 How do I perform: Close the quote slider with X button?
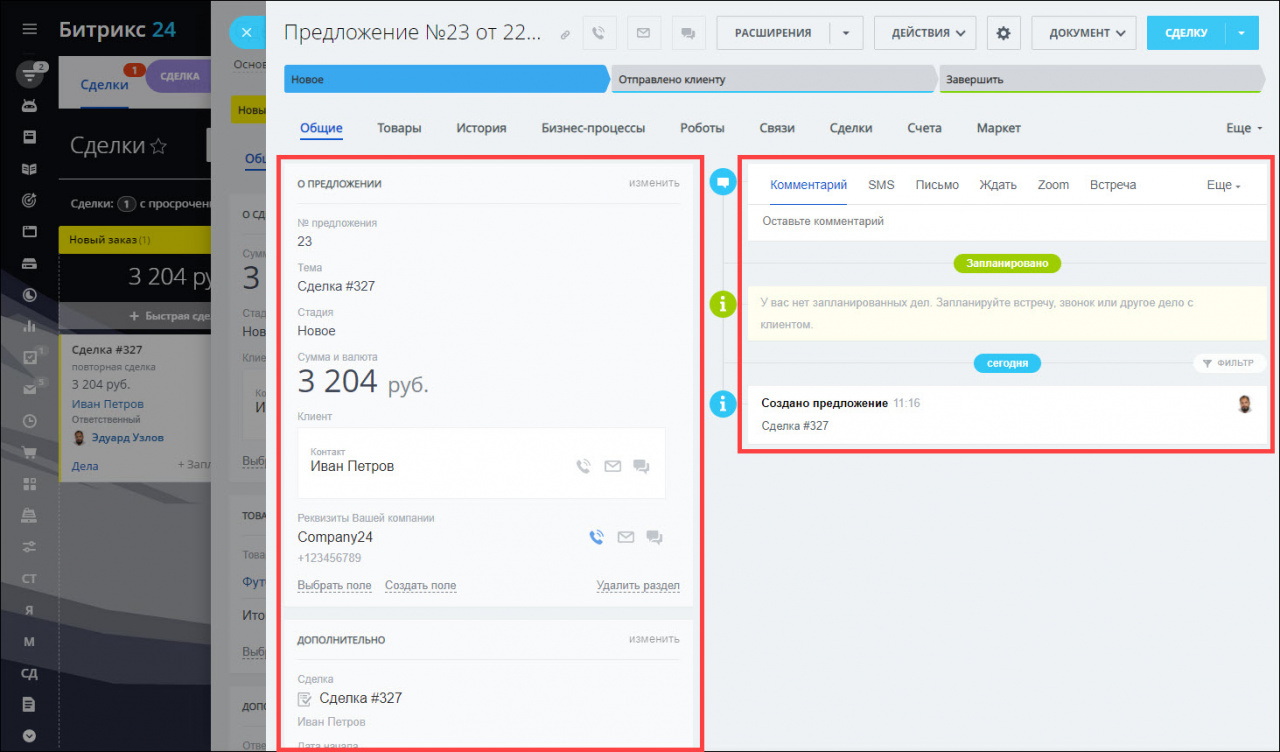[x=246, y=33]
